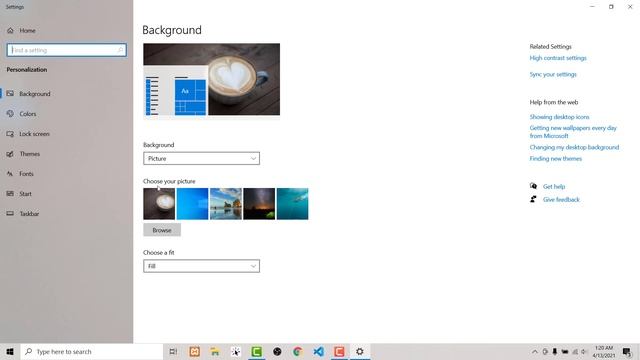Go to Settings Home

pos(21,31)
